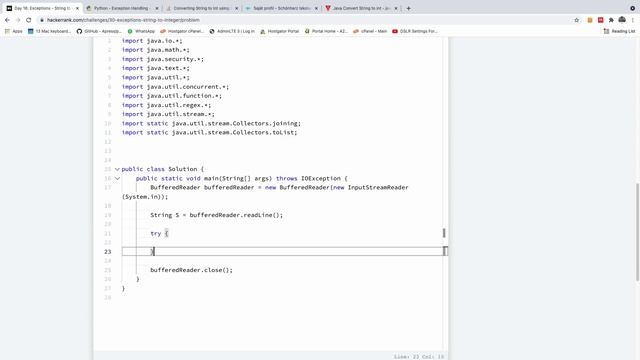Place cursor on the try { line
Image resolution: width=640 pixels, height=360 pixels.
[159, 233]
